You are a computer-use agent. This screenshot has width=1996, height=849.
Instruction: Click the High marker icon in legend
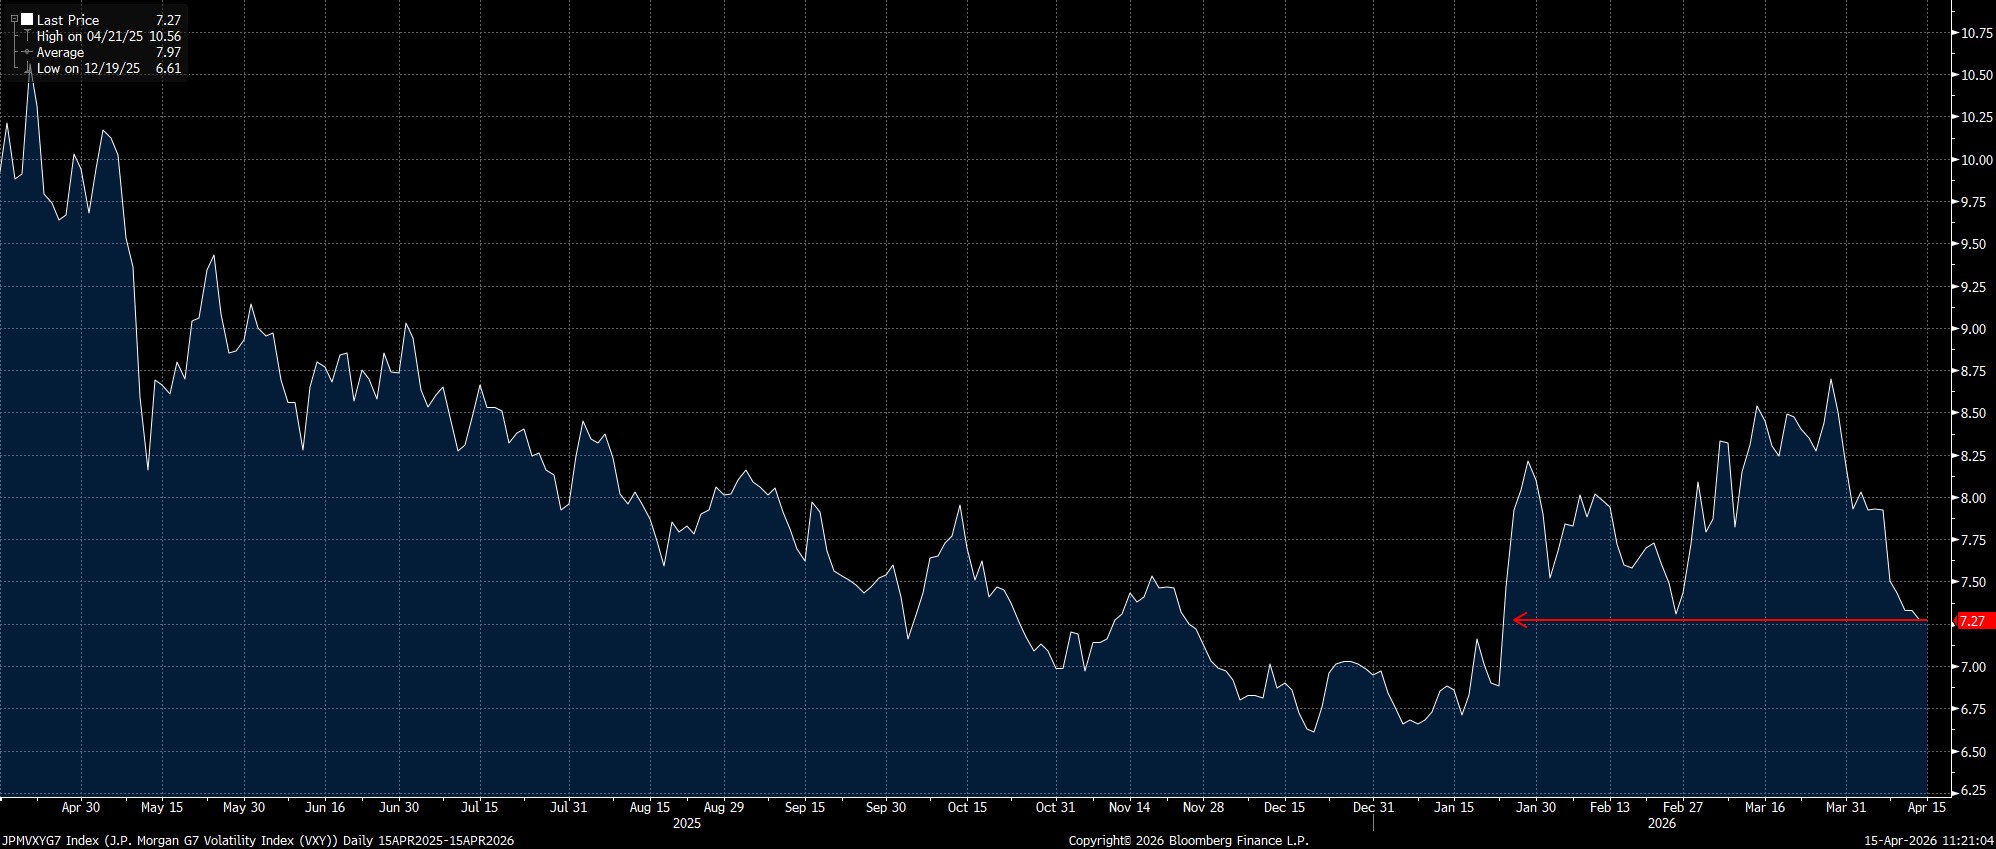[x=27, y=36]
